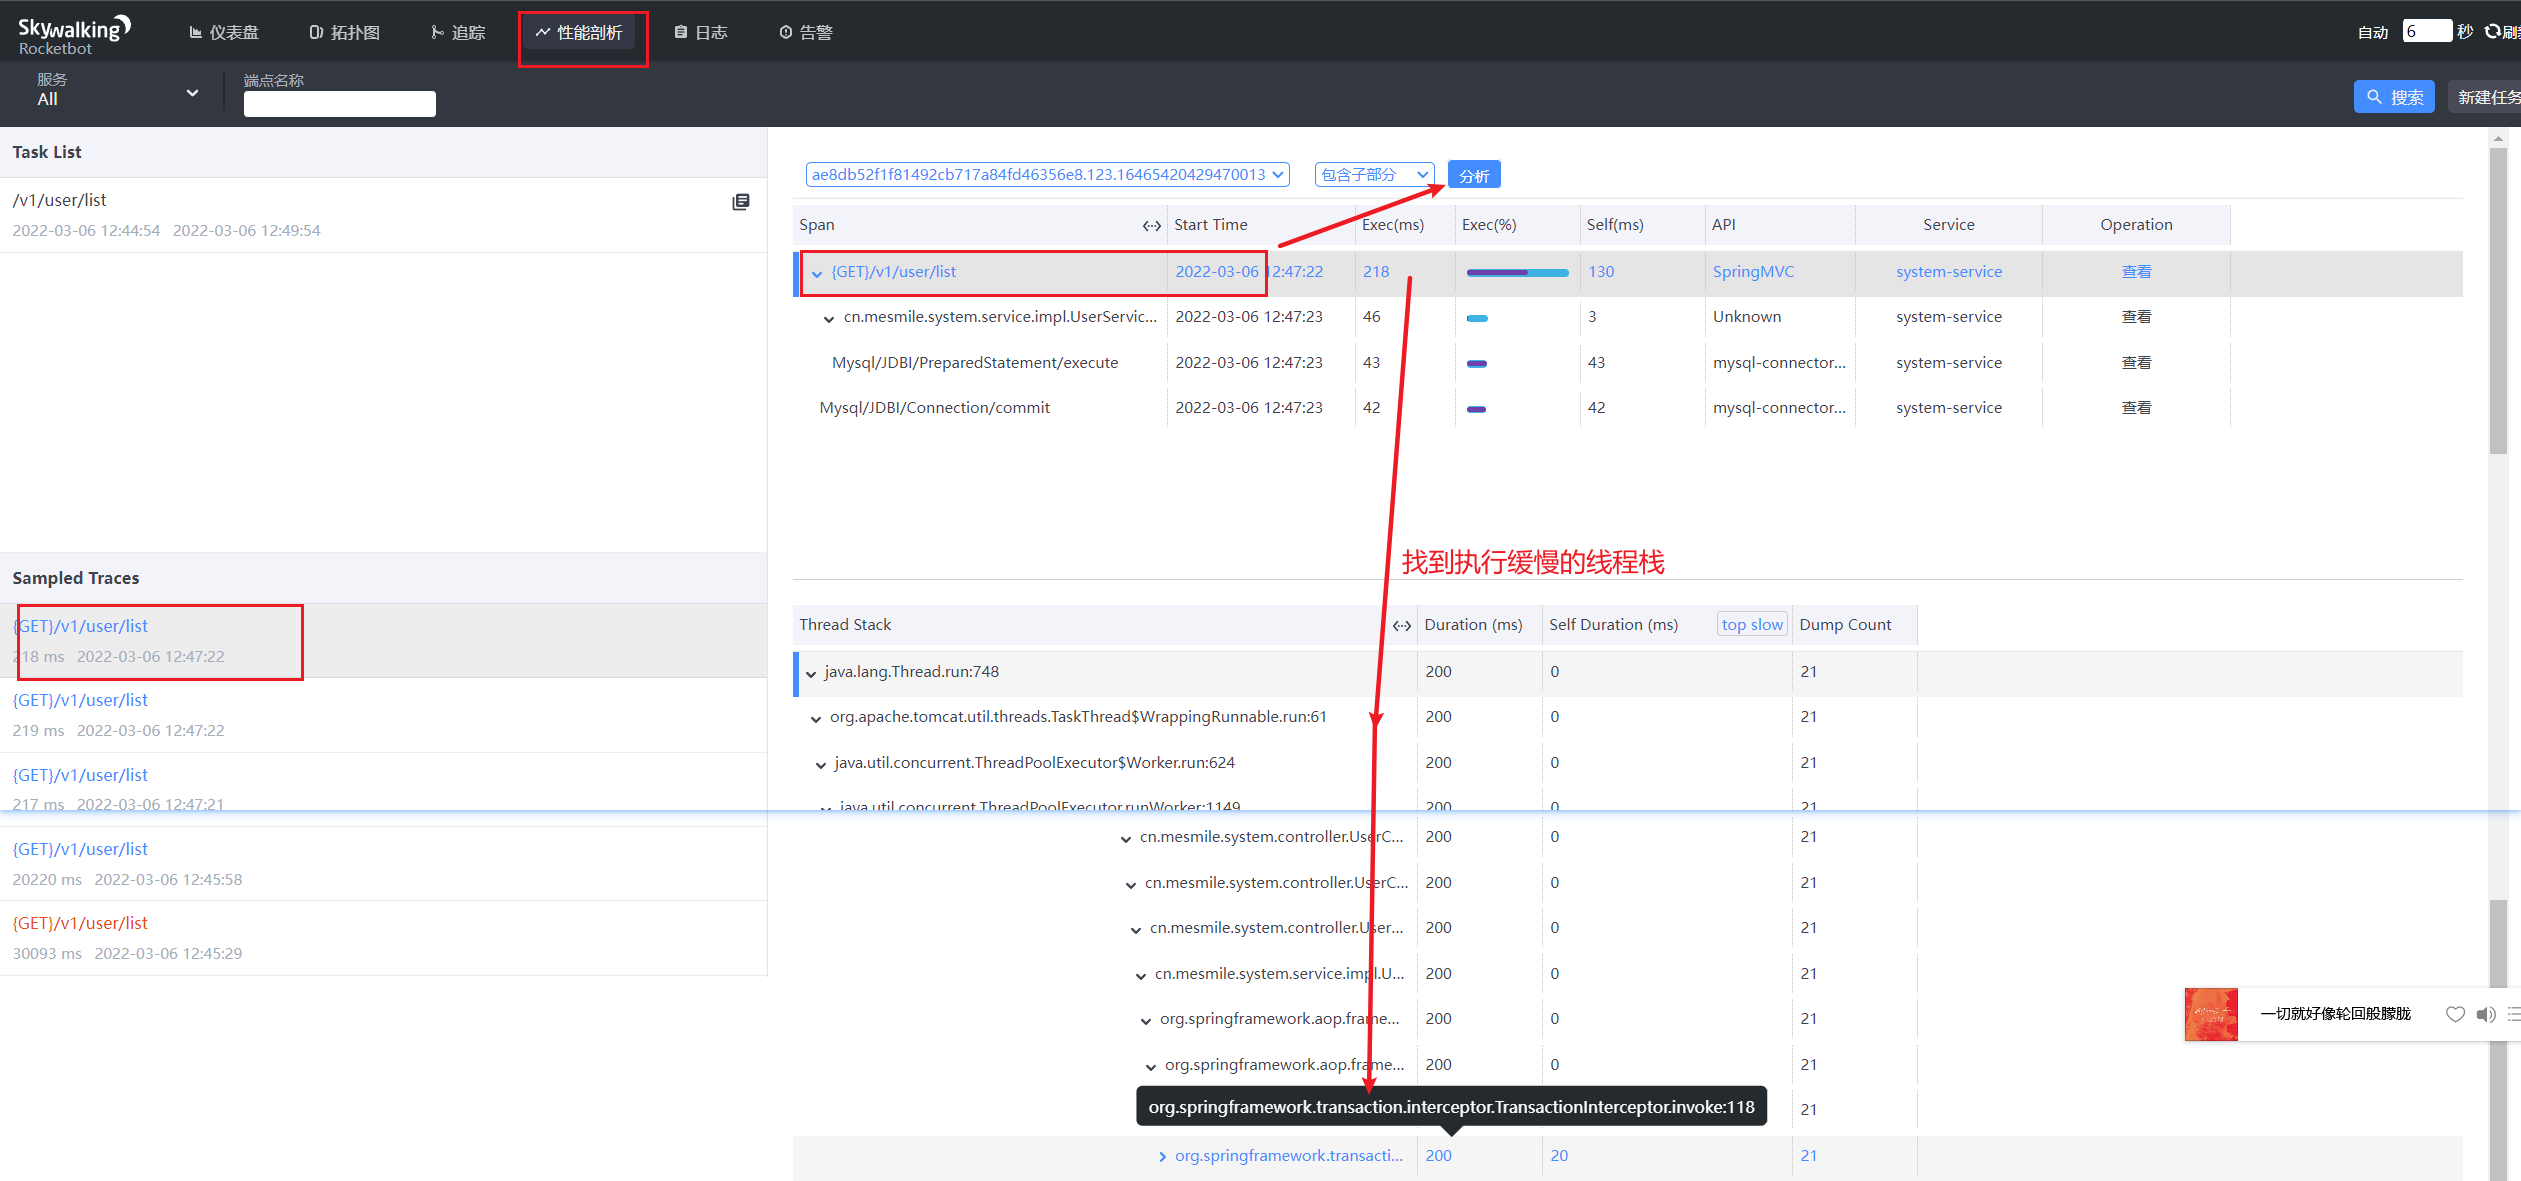
Task: Click the Span column resize arrows icon
Action: (x=1151, y=226)
